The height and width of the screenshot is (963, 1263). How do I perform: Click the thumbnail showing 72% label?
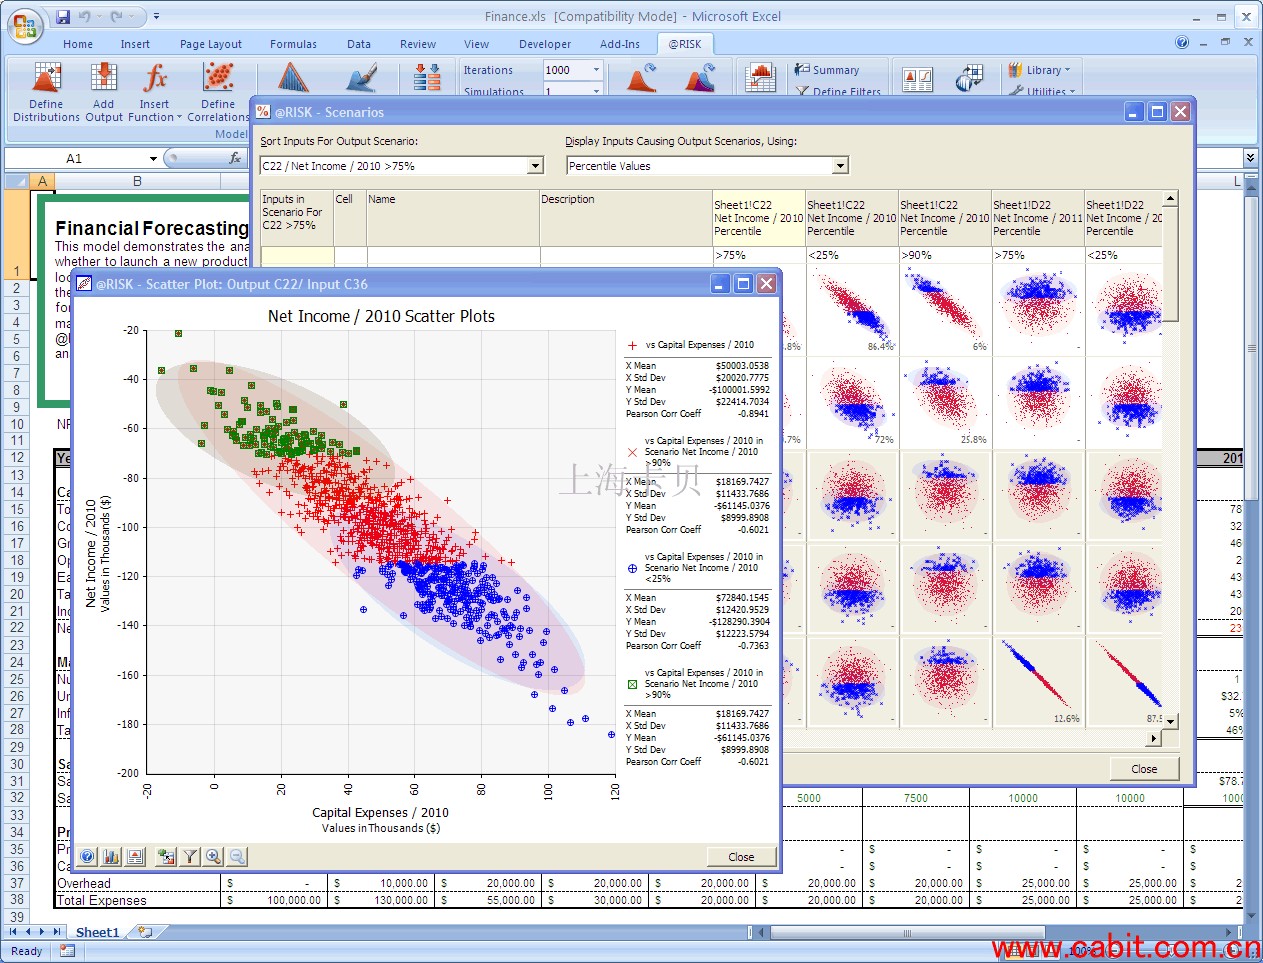[x=853, y=402]
